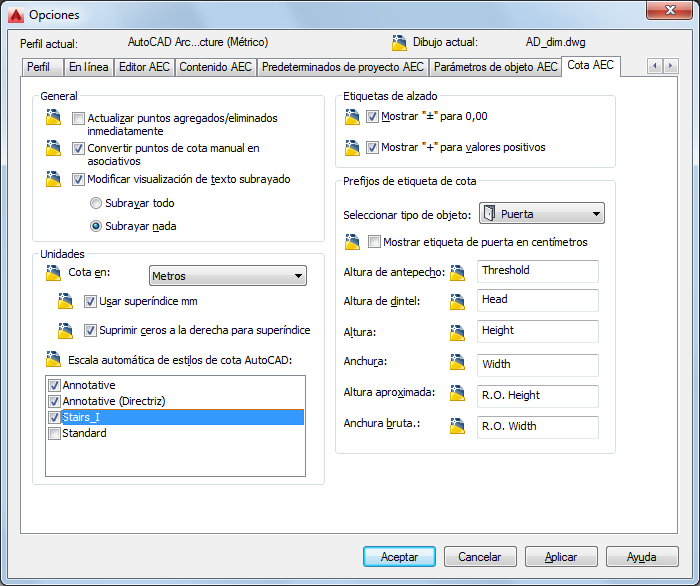
Task: Enable Mostrar etiqueta de puerta en centímetros
Action: (374, 242)
